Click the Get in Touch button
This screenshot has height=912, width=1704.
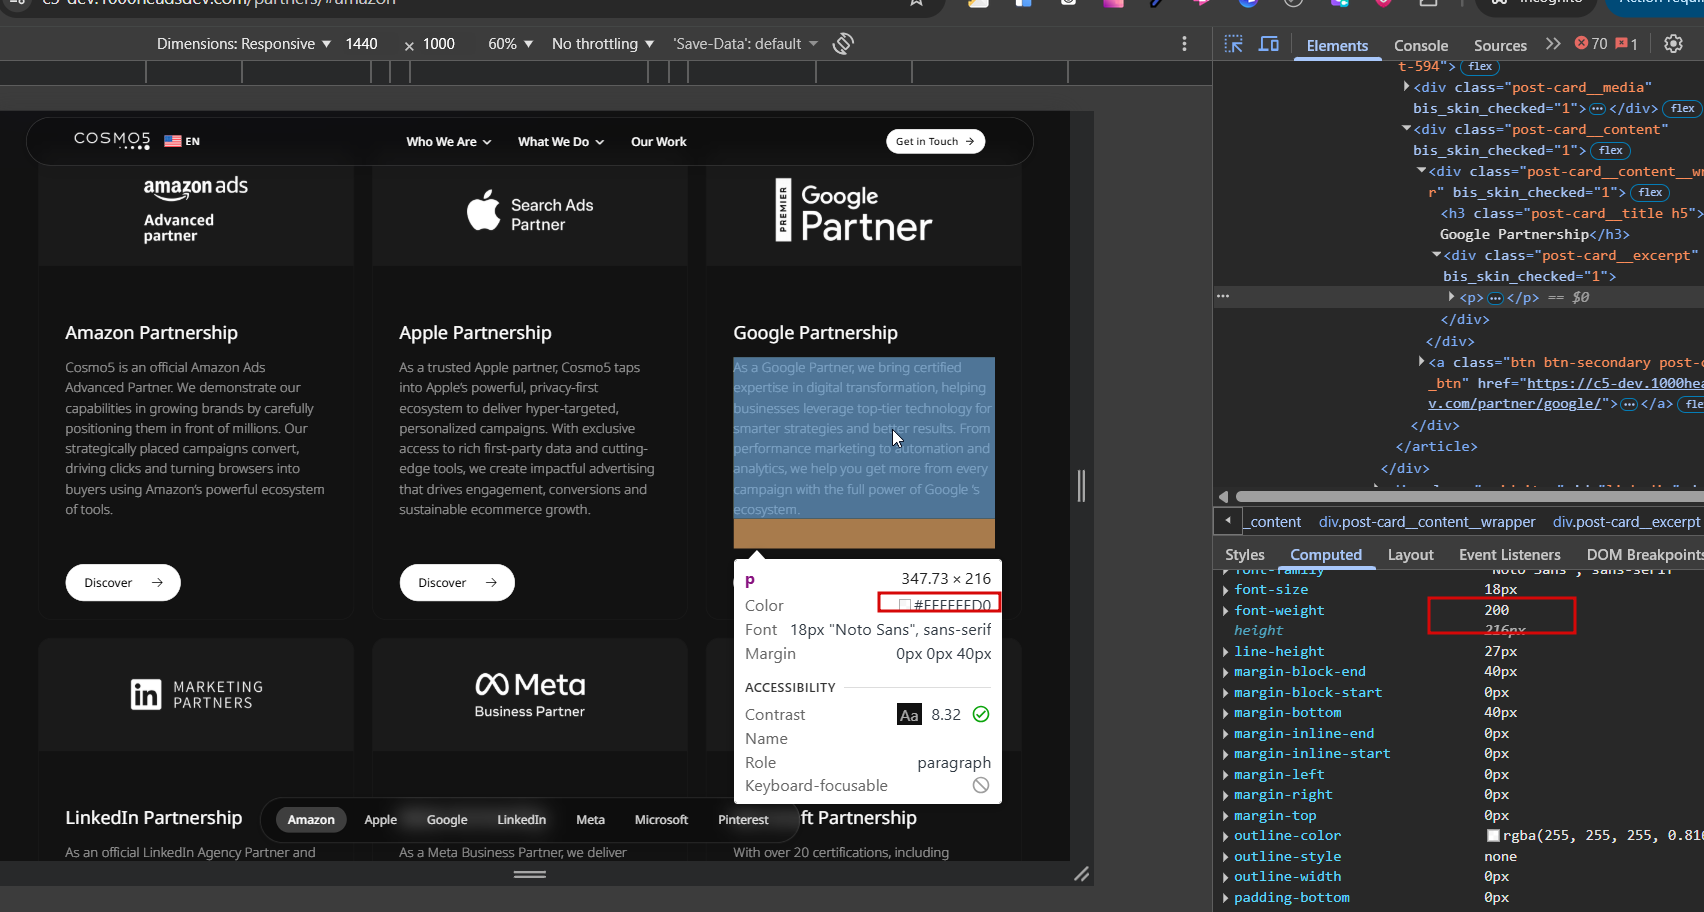pos(935,142)
